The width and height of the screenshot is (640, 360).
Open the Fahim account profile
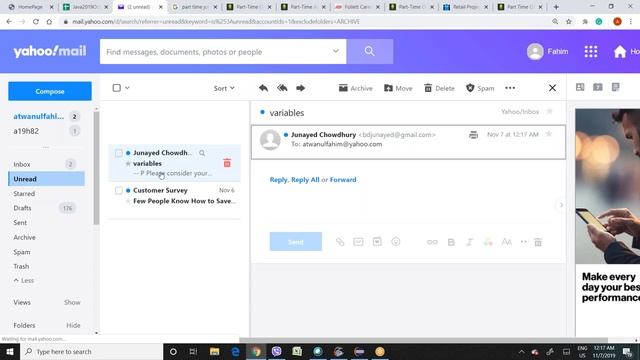(x=547, y=51)
